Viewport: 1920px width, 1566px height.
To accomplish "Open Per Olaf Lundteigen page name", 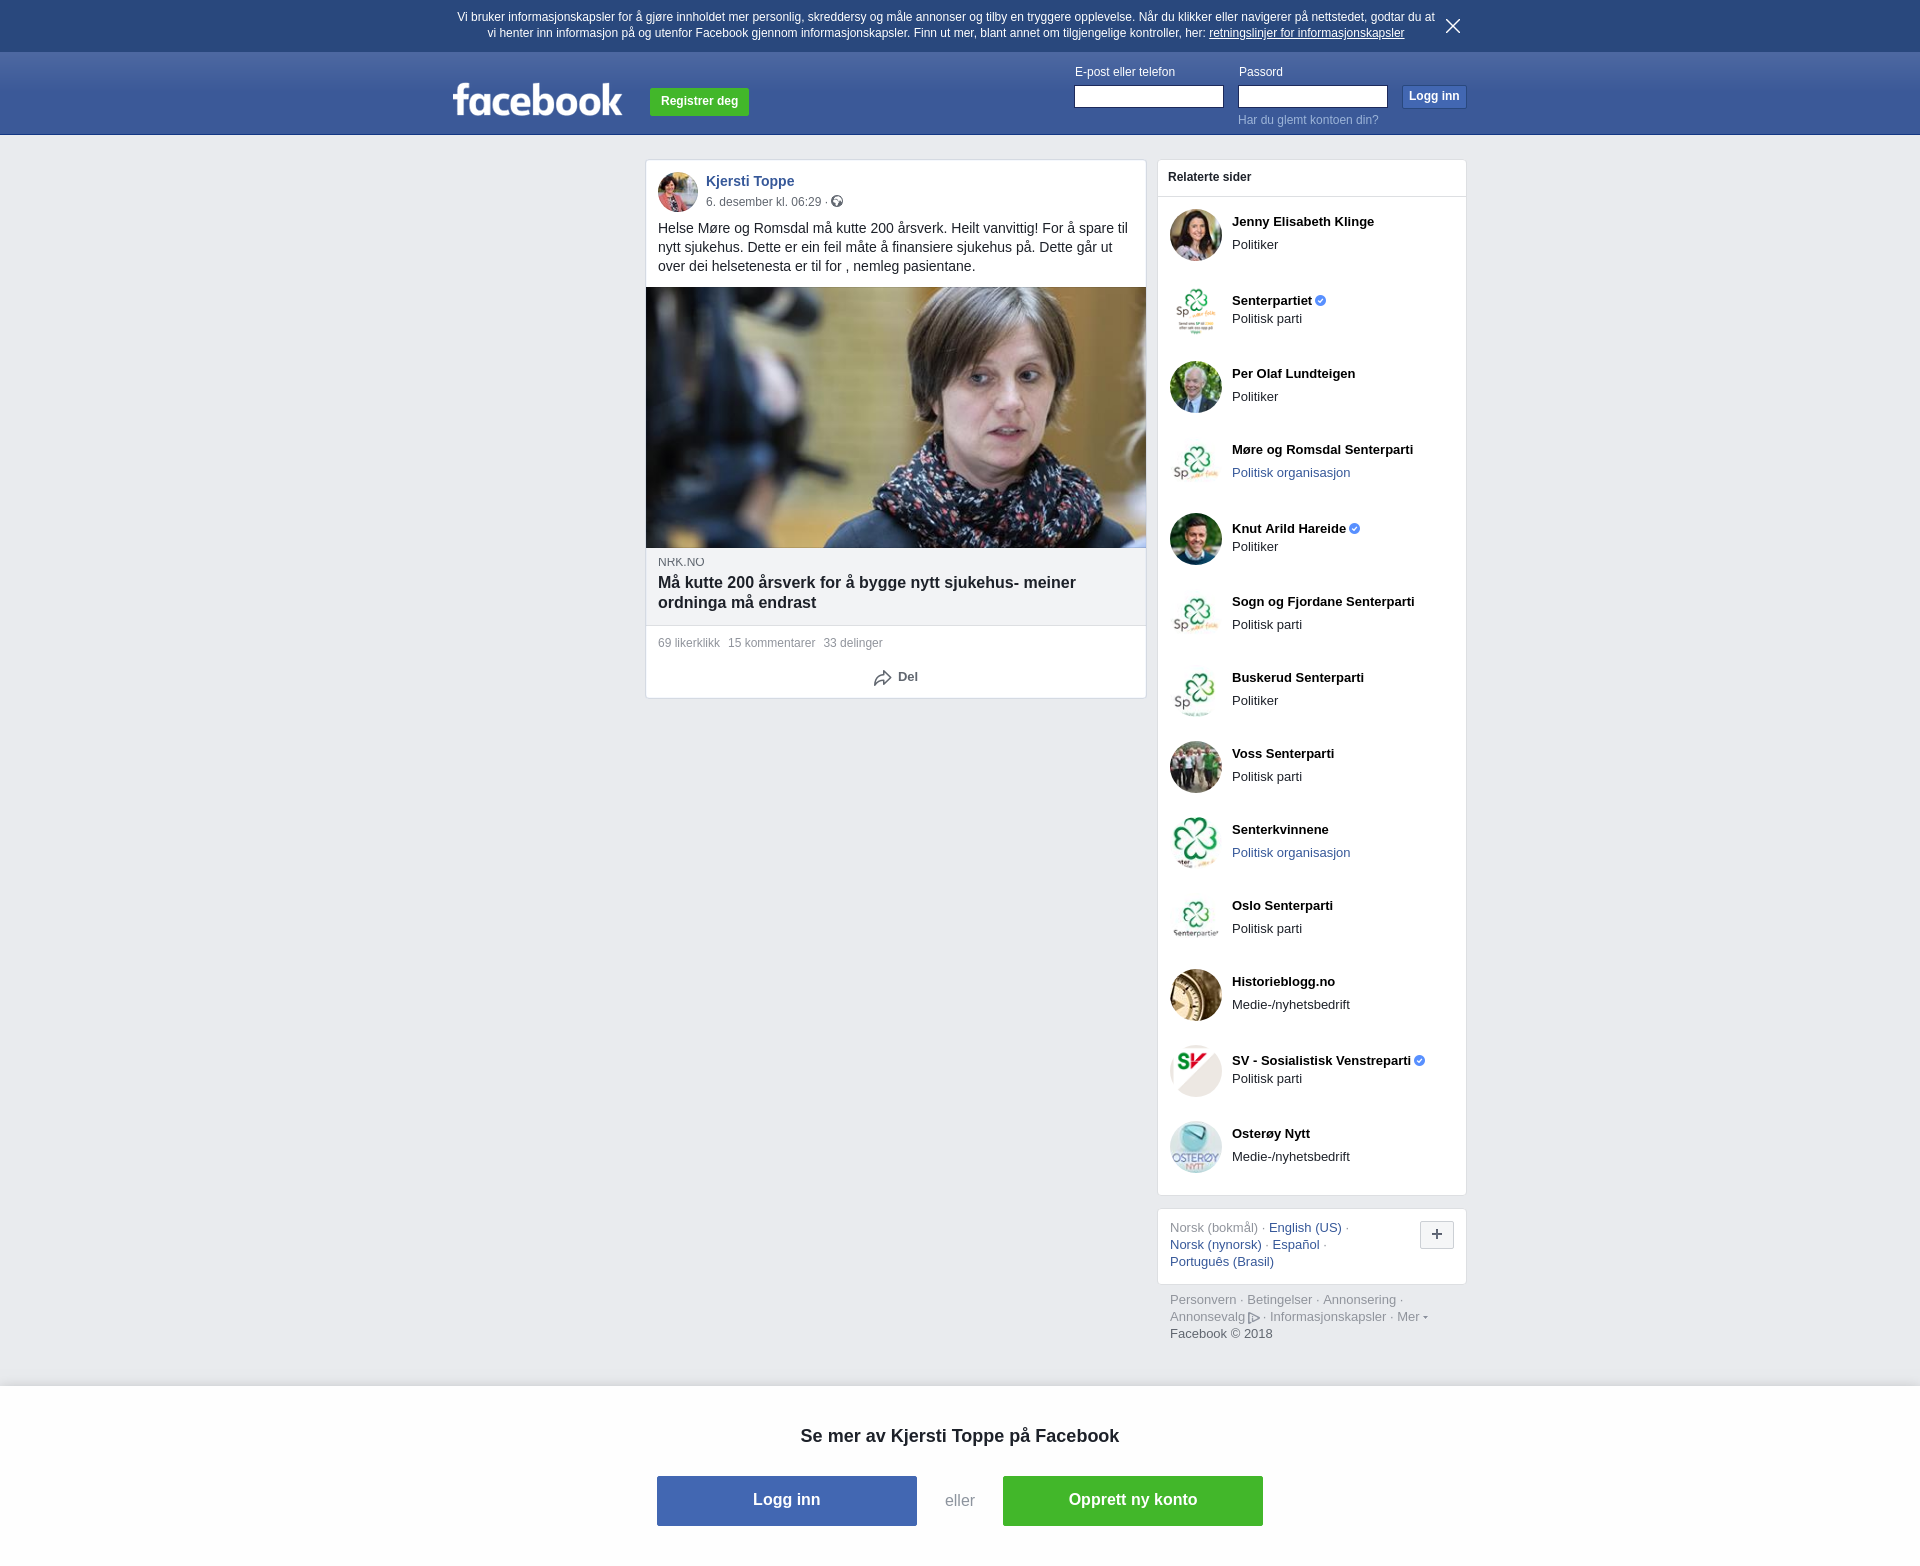I will tap(1294, 374).
